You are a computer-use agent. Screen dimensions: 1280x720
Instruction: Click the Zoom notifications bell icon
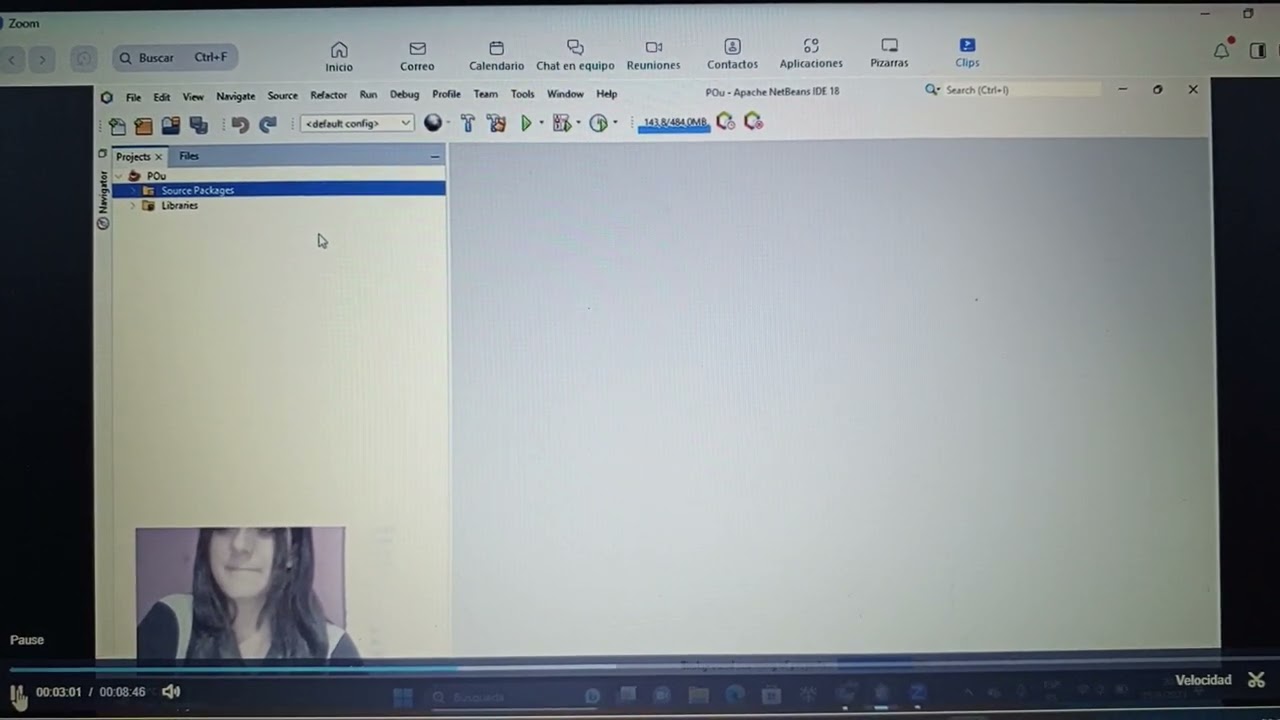[x=1221, y=51]
